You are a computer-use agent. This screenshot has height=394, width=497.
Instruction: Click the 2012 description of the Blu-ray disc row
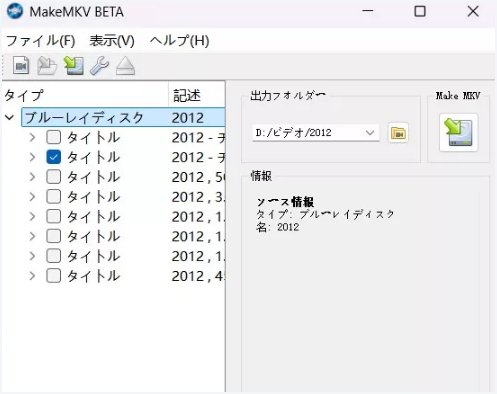(x=188, y=118)
